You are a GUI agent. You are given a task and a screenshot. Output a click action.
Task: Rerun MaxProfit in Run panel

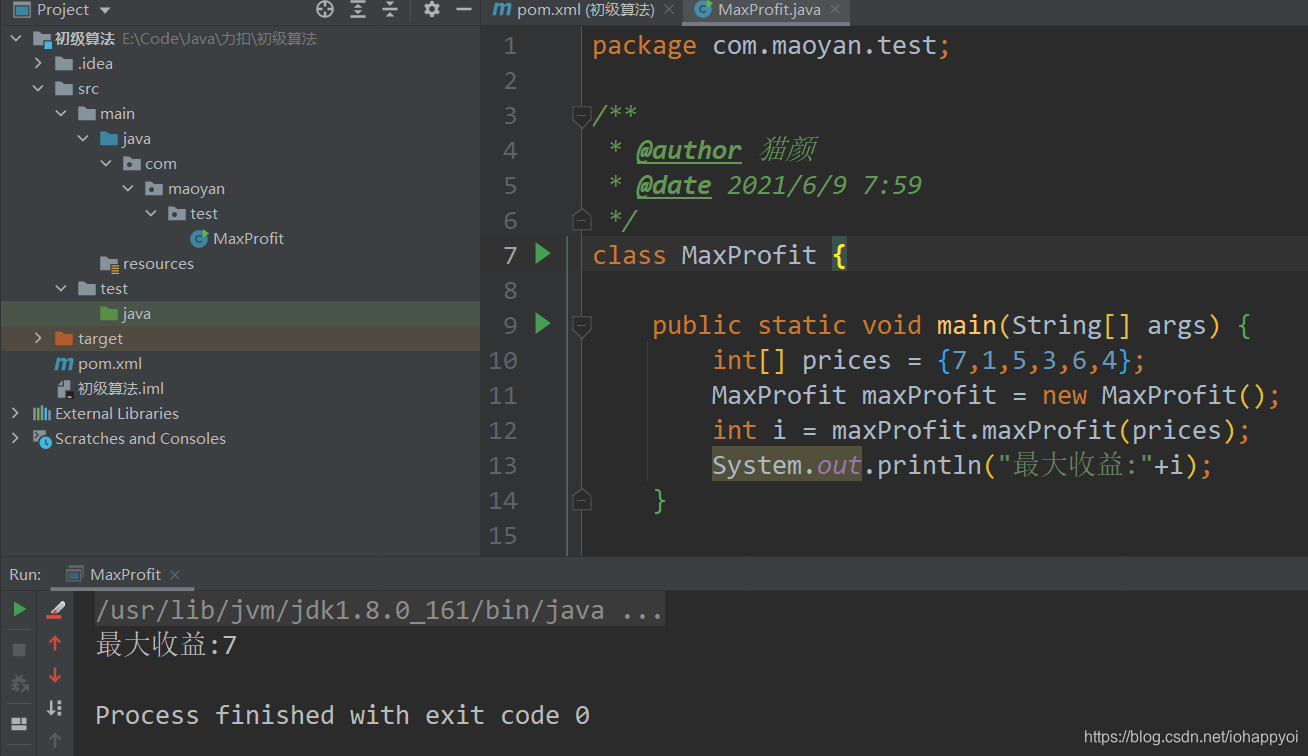click(x=19, y=609)
